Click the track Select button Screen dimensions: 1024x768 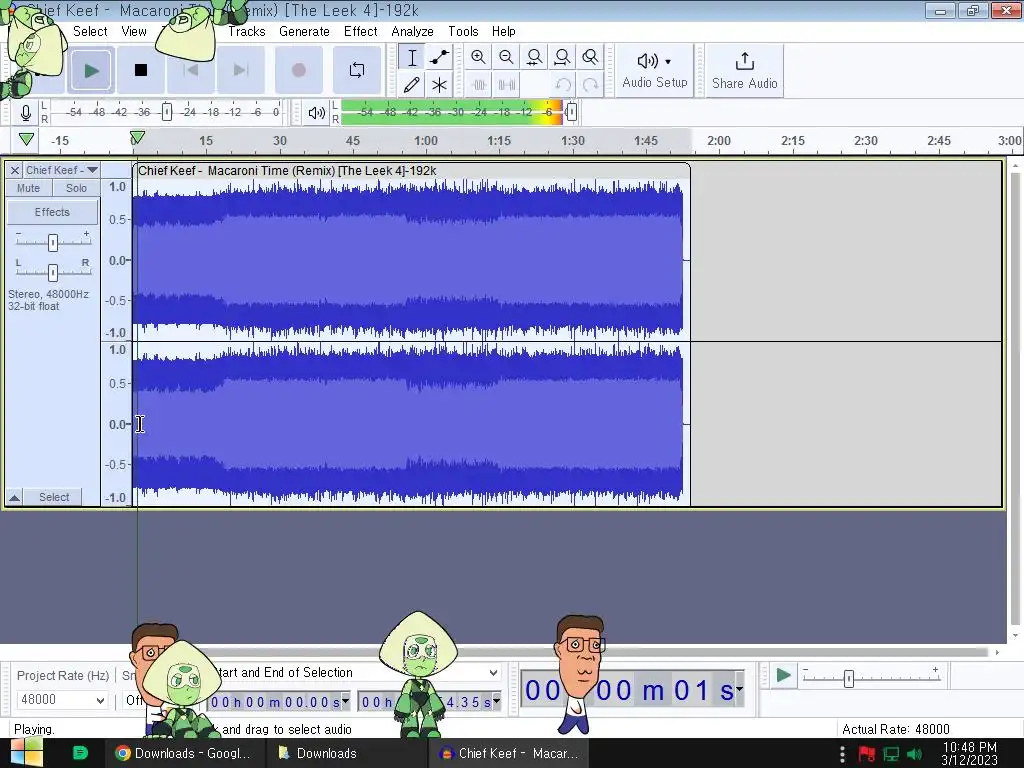(x=54, y=498)
